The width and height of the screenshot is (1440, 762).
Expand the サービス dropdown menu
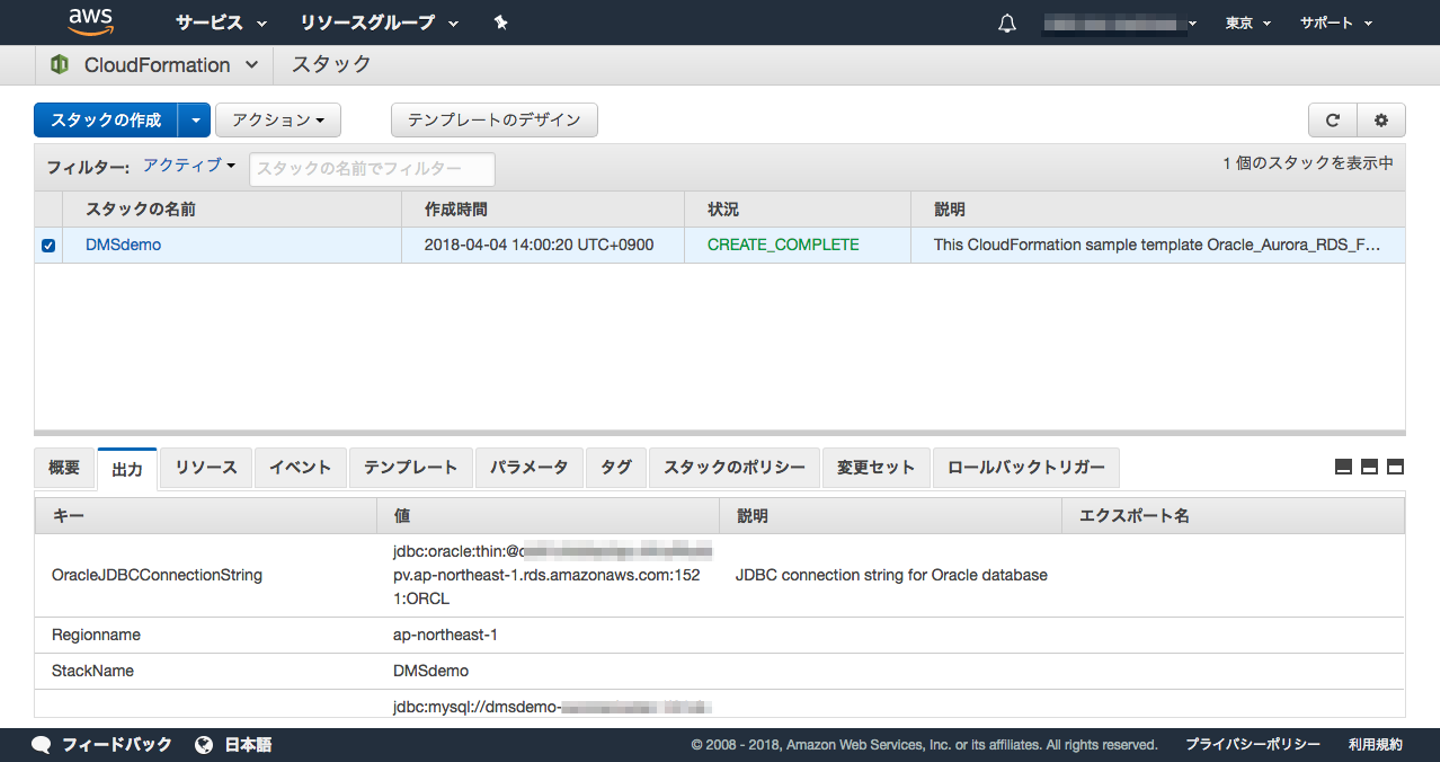(221, 23)
